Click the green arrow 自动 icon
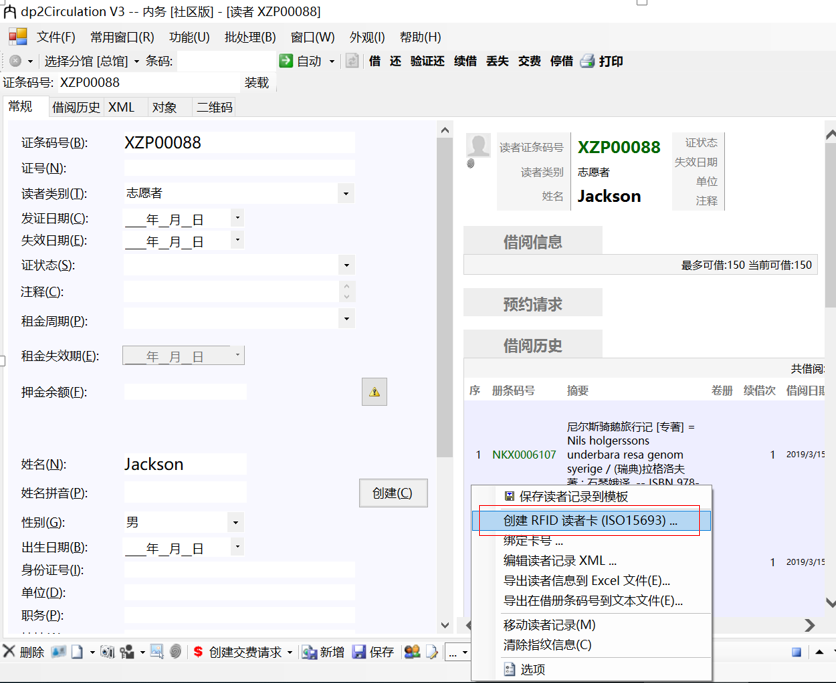Screen dimensions: 836x683 click(286, 61)
